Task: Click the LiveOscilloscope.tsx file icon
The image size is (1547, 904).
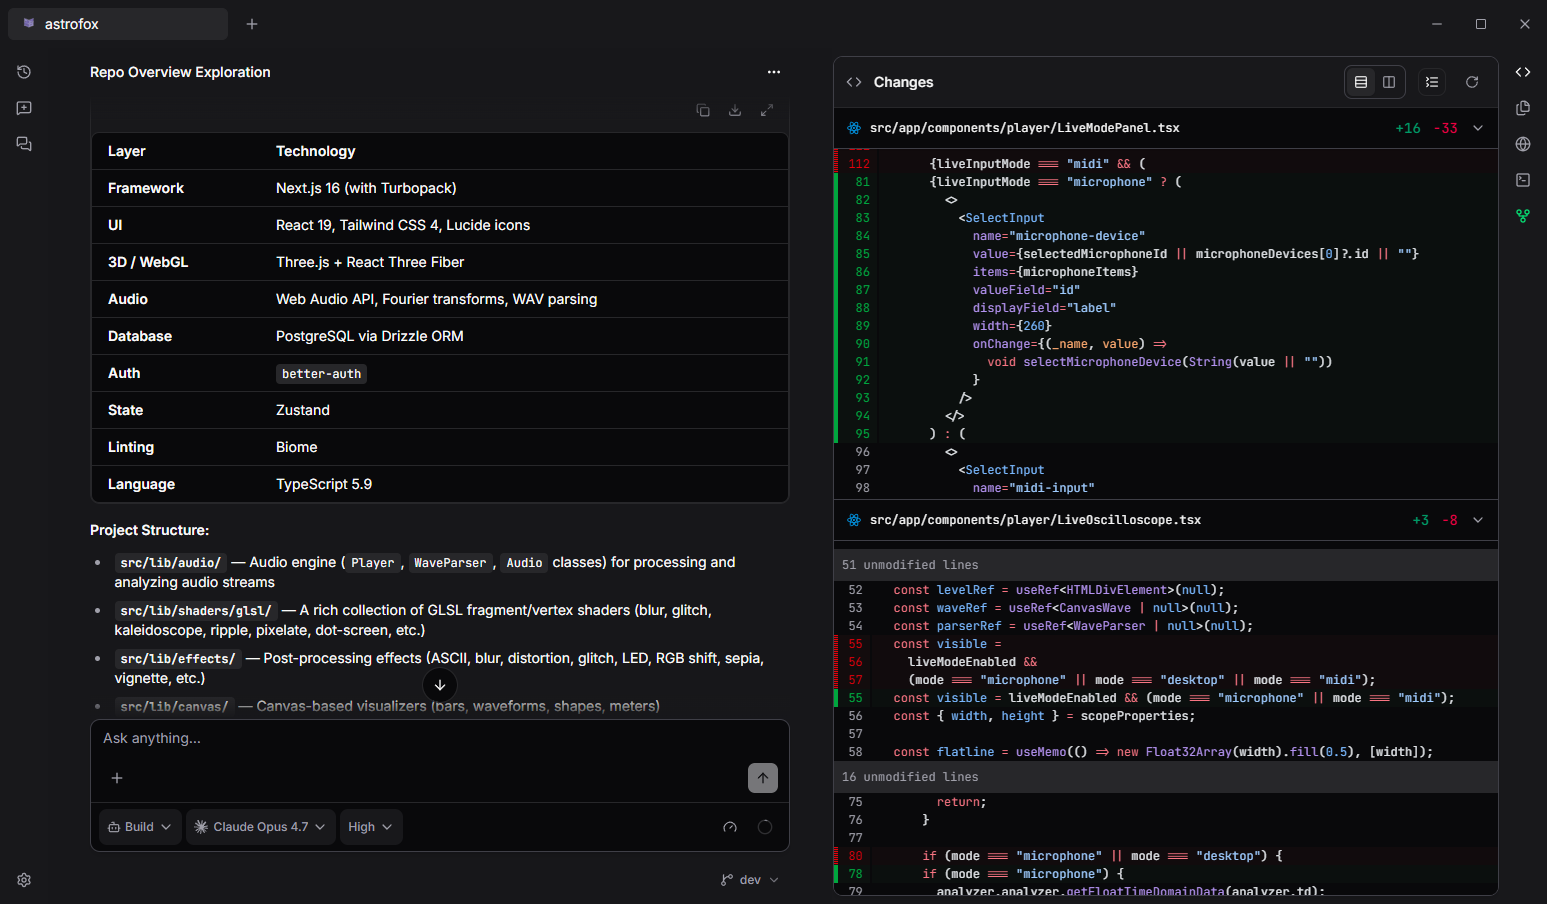Action: pos(854,520)
